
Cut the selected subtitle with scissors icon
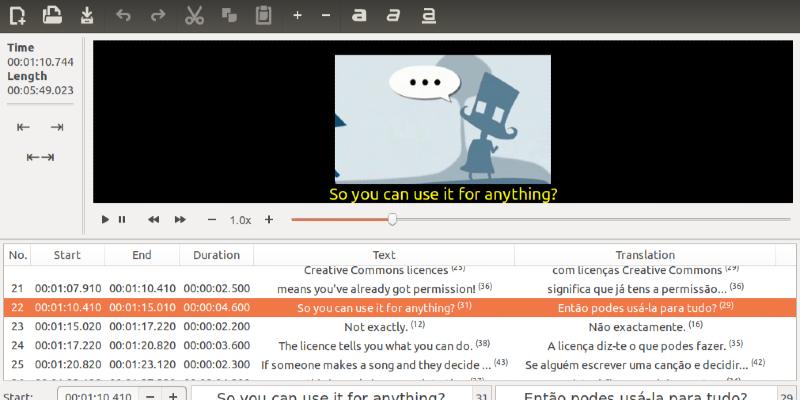coord(194,15)
